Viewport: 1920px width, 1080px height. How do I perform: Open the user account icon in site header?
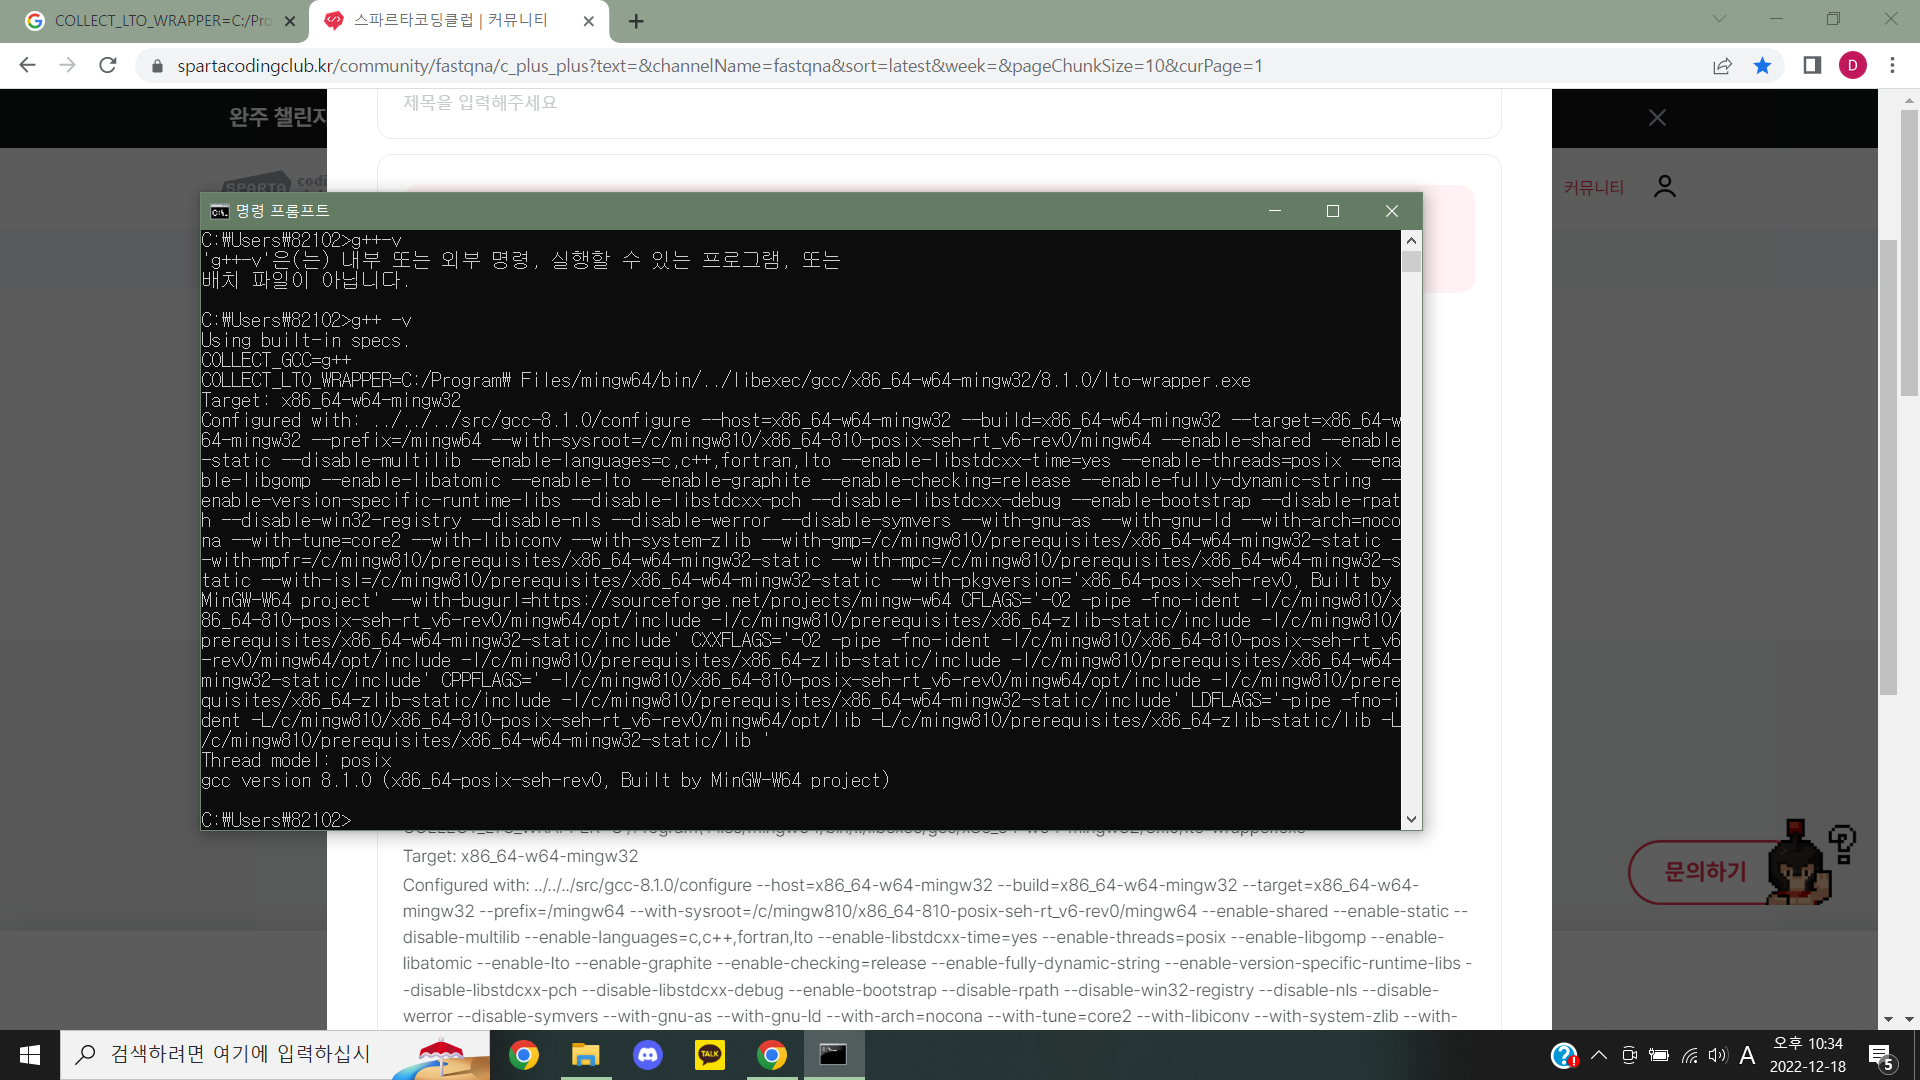[x=1664, y=187]
